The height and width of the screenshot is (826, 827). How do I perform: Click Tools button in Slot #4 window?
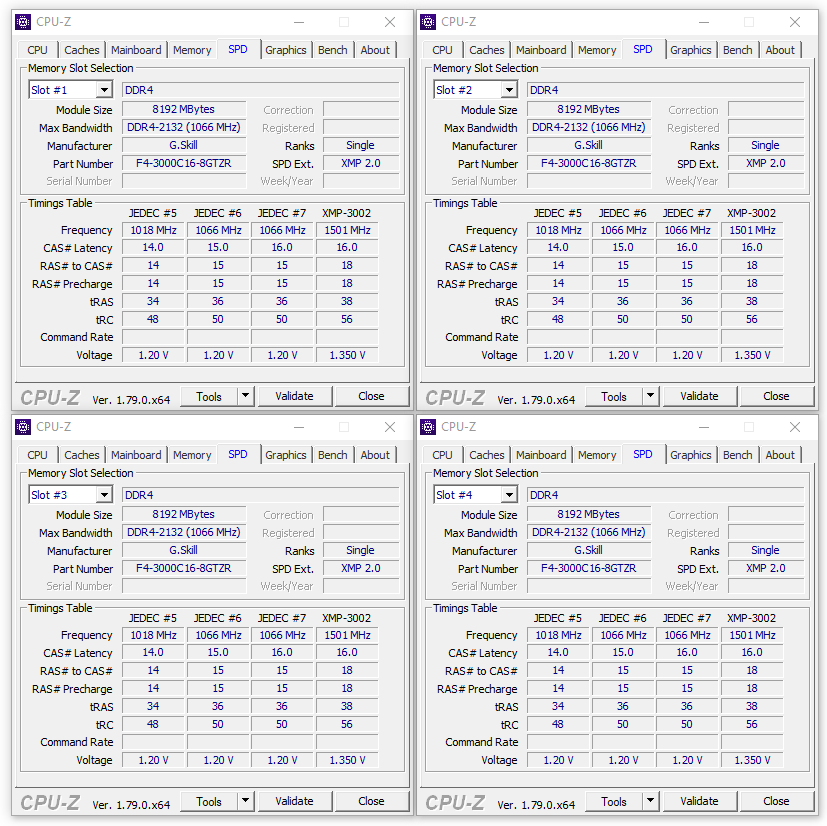614,801
